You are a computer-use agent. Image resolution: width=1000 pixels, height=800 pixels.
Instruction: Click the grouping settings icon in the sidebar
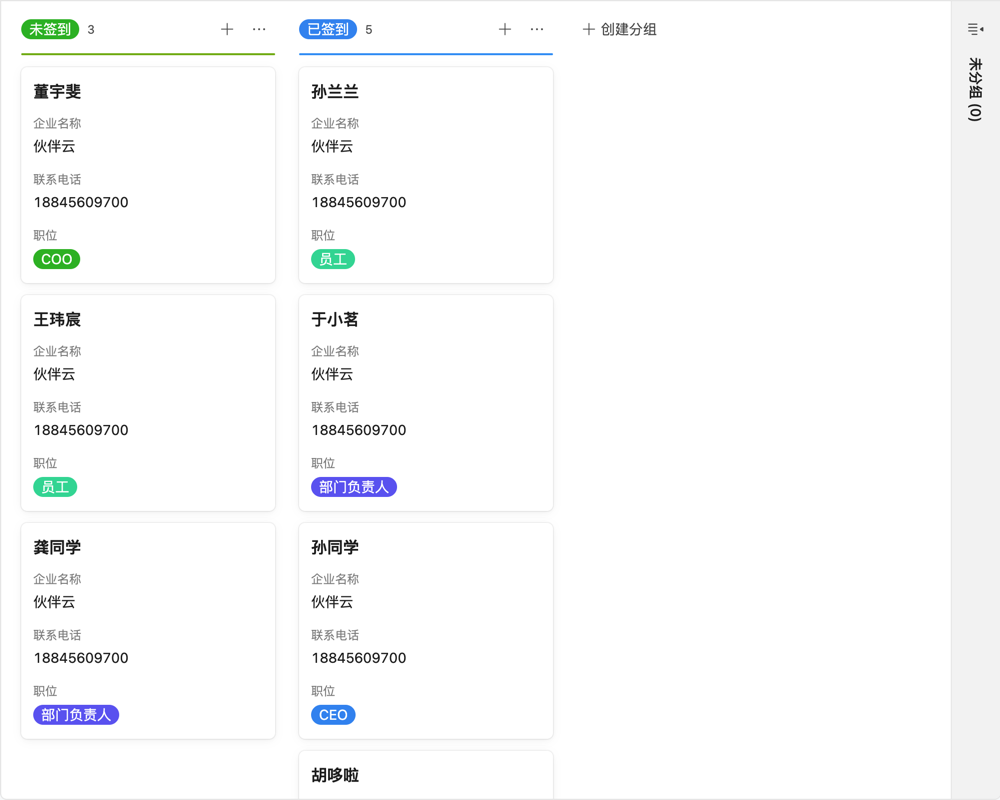(974, 28)
